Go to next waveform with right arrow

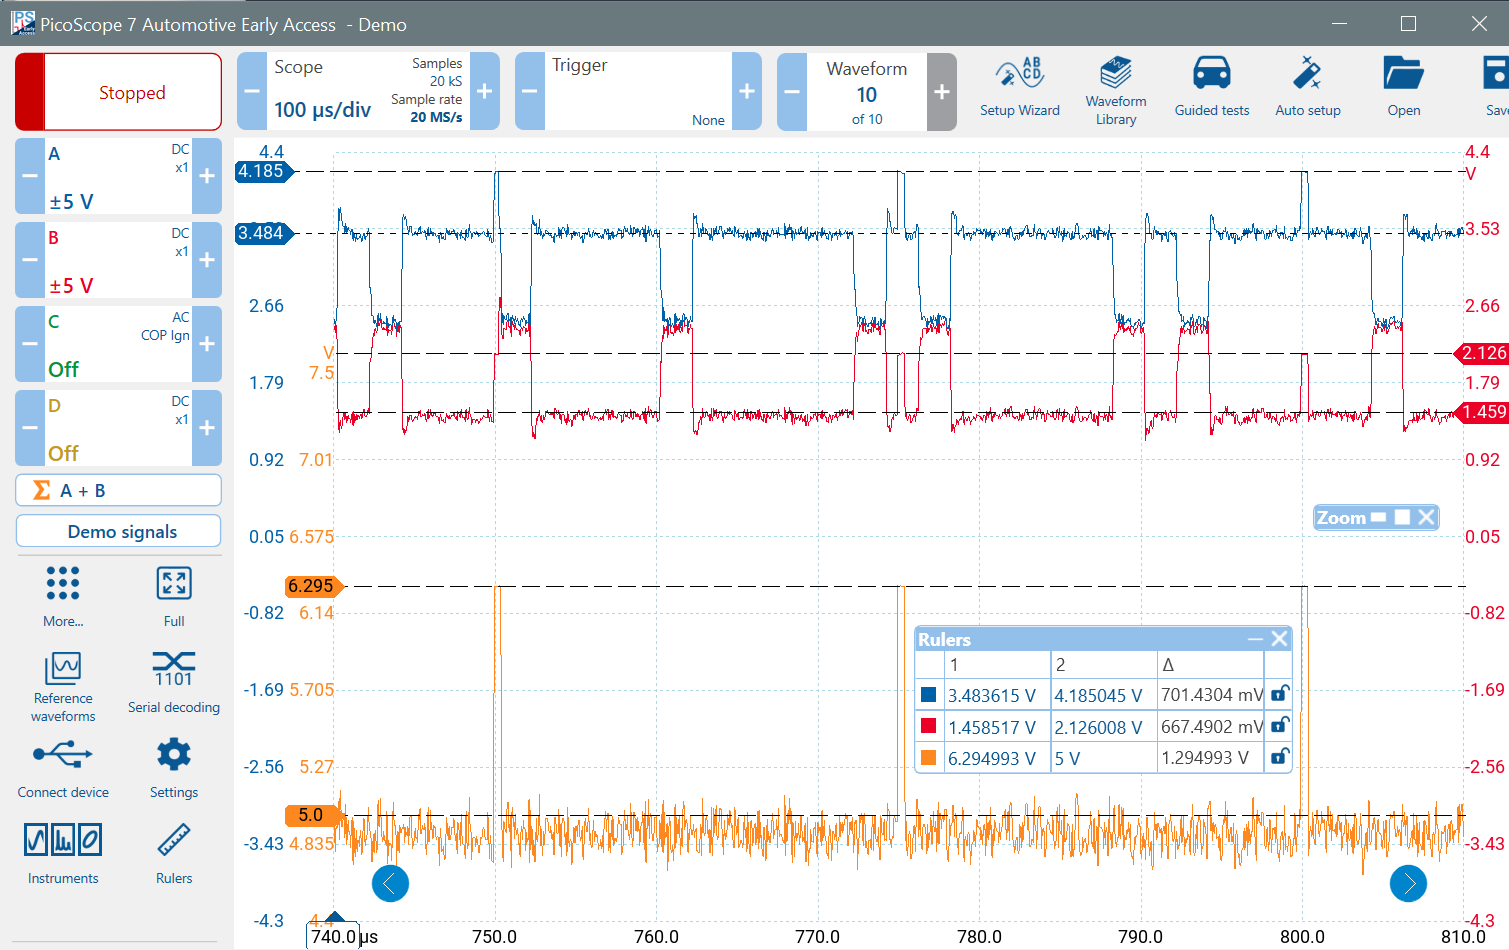[x=1408, y=883]
